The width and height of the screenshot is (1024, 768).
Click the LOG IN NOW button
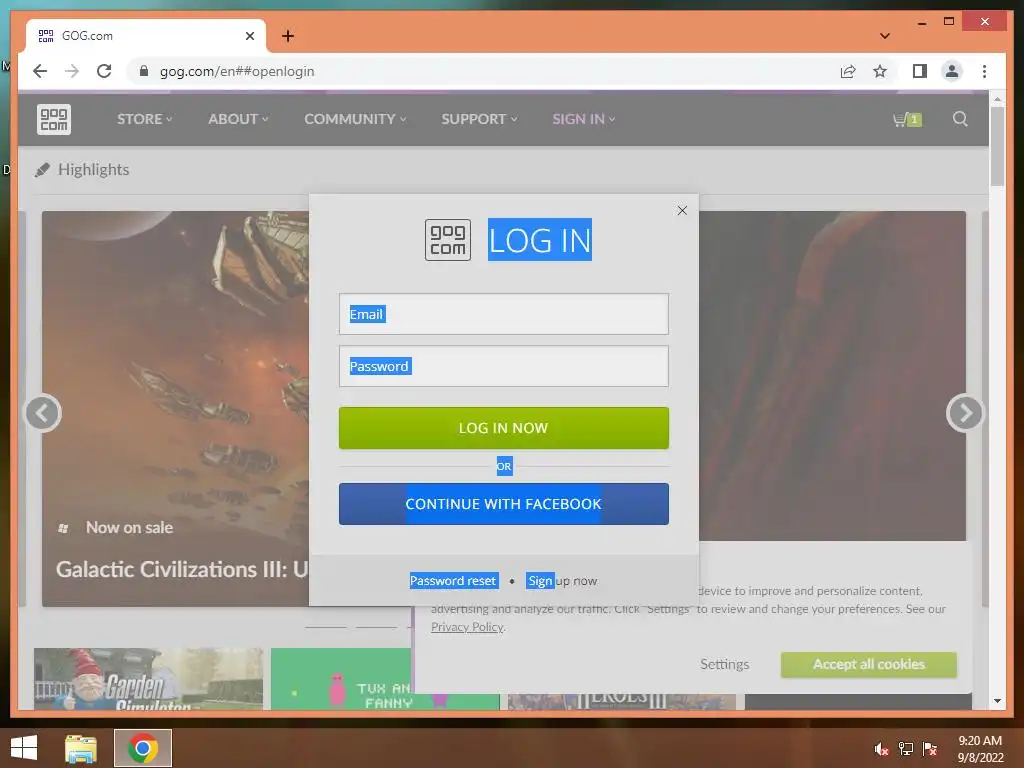pos(504,428)
